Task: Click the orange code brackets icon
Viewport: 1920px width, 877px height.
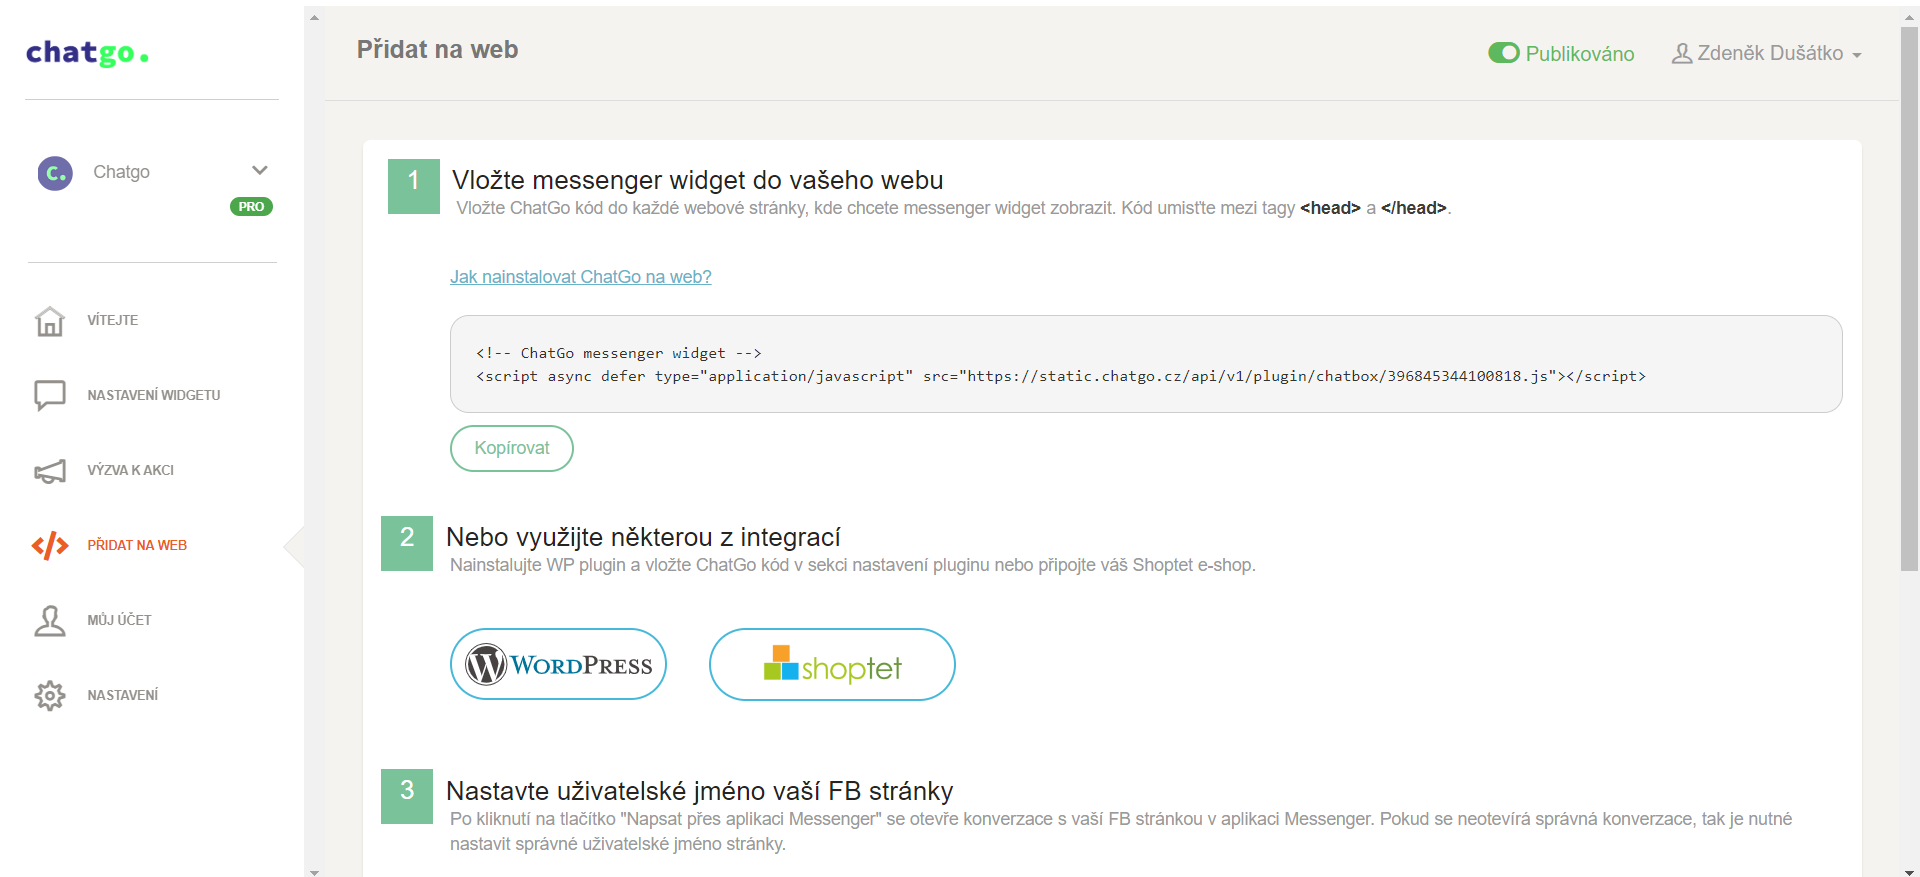Action: tap(50, 545)
